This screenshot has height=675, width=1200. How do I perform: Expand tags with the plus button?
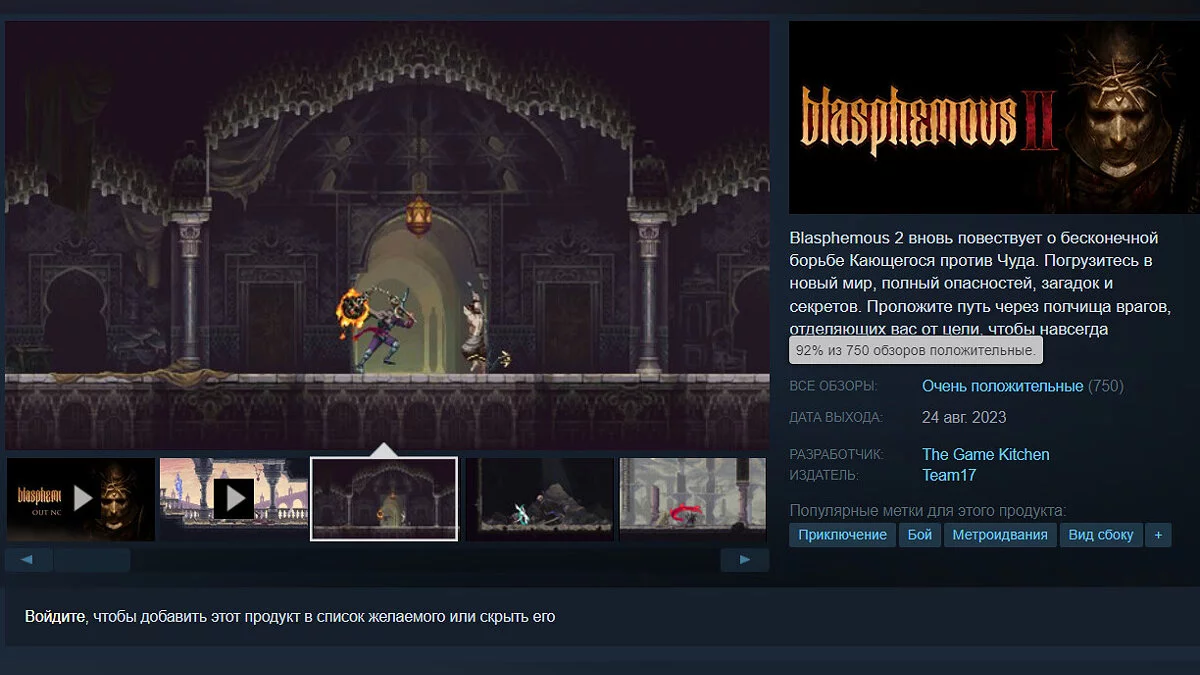[1158, 535]
